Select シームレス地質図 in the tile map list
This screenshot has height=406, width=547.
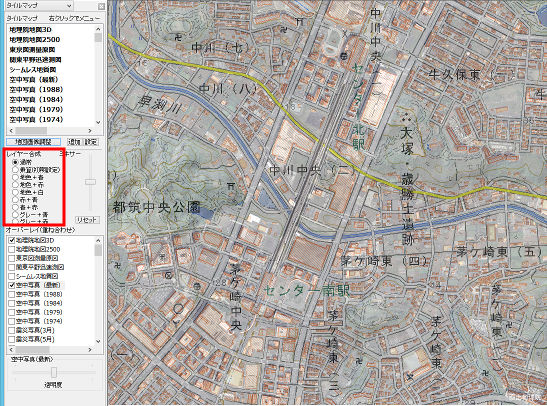[33, 69]
